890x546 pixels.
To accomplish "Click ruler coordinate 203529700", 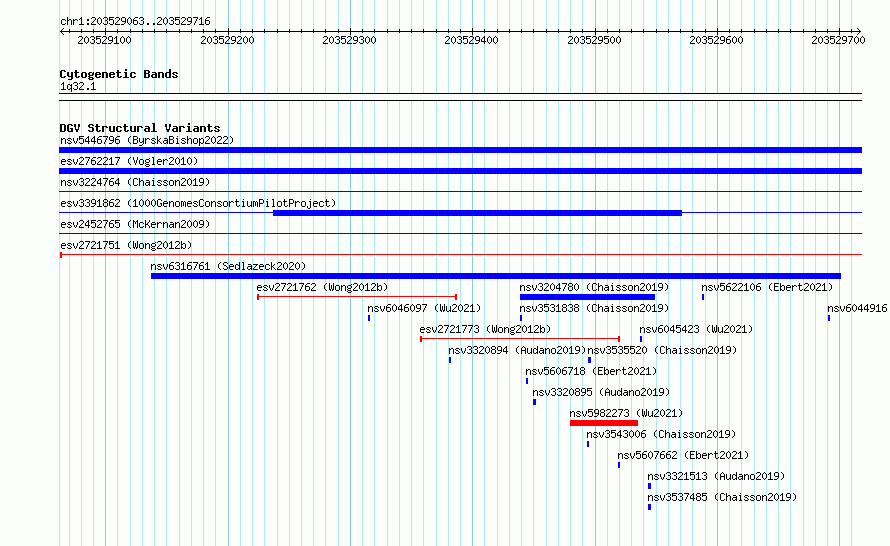I will (838, 40).
